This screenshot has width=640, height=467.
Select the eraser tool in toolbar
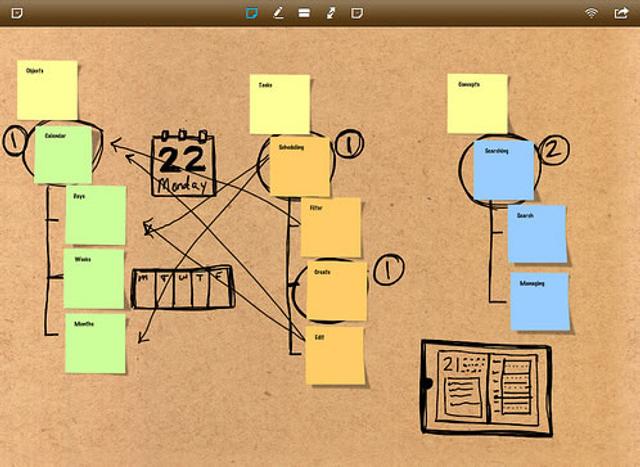tap(304, 13)
